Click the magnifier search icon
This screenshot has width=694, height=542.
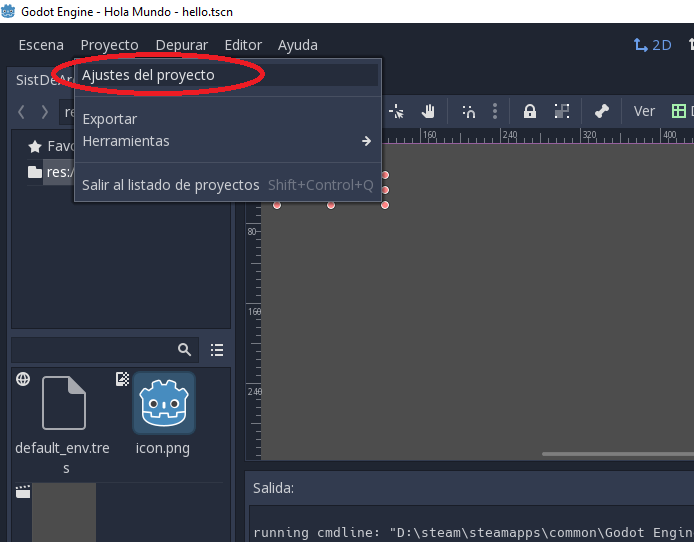[x=184, y=350]
